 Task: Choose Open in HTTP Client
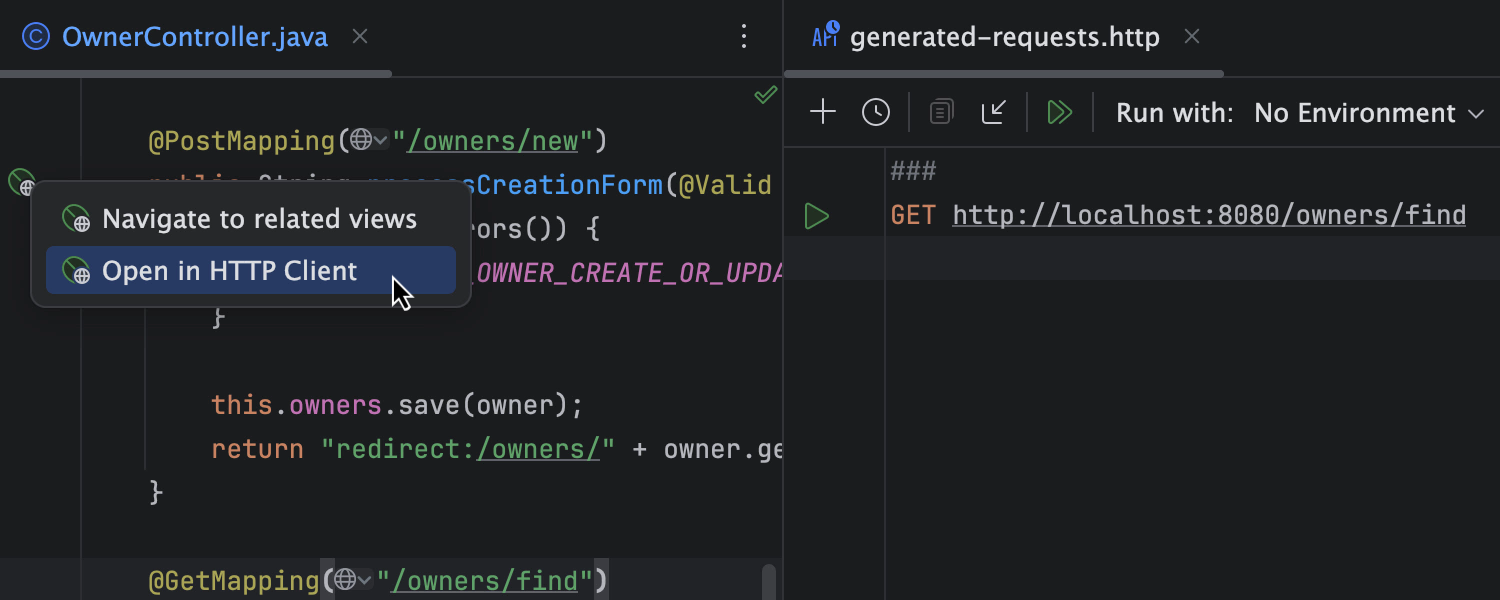click(230, 271)
